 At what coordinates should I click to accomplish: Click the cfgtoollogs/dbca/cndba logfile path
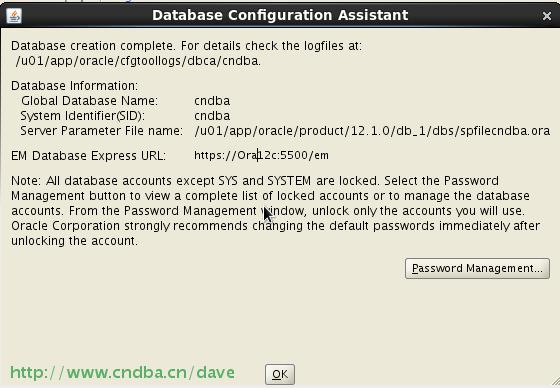pyautogui.click(x=138, y=61)
